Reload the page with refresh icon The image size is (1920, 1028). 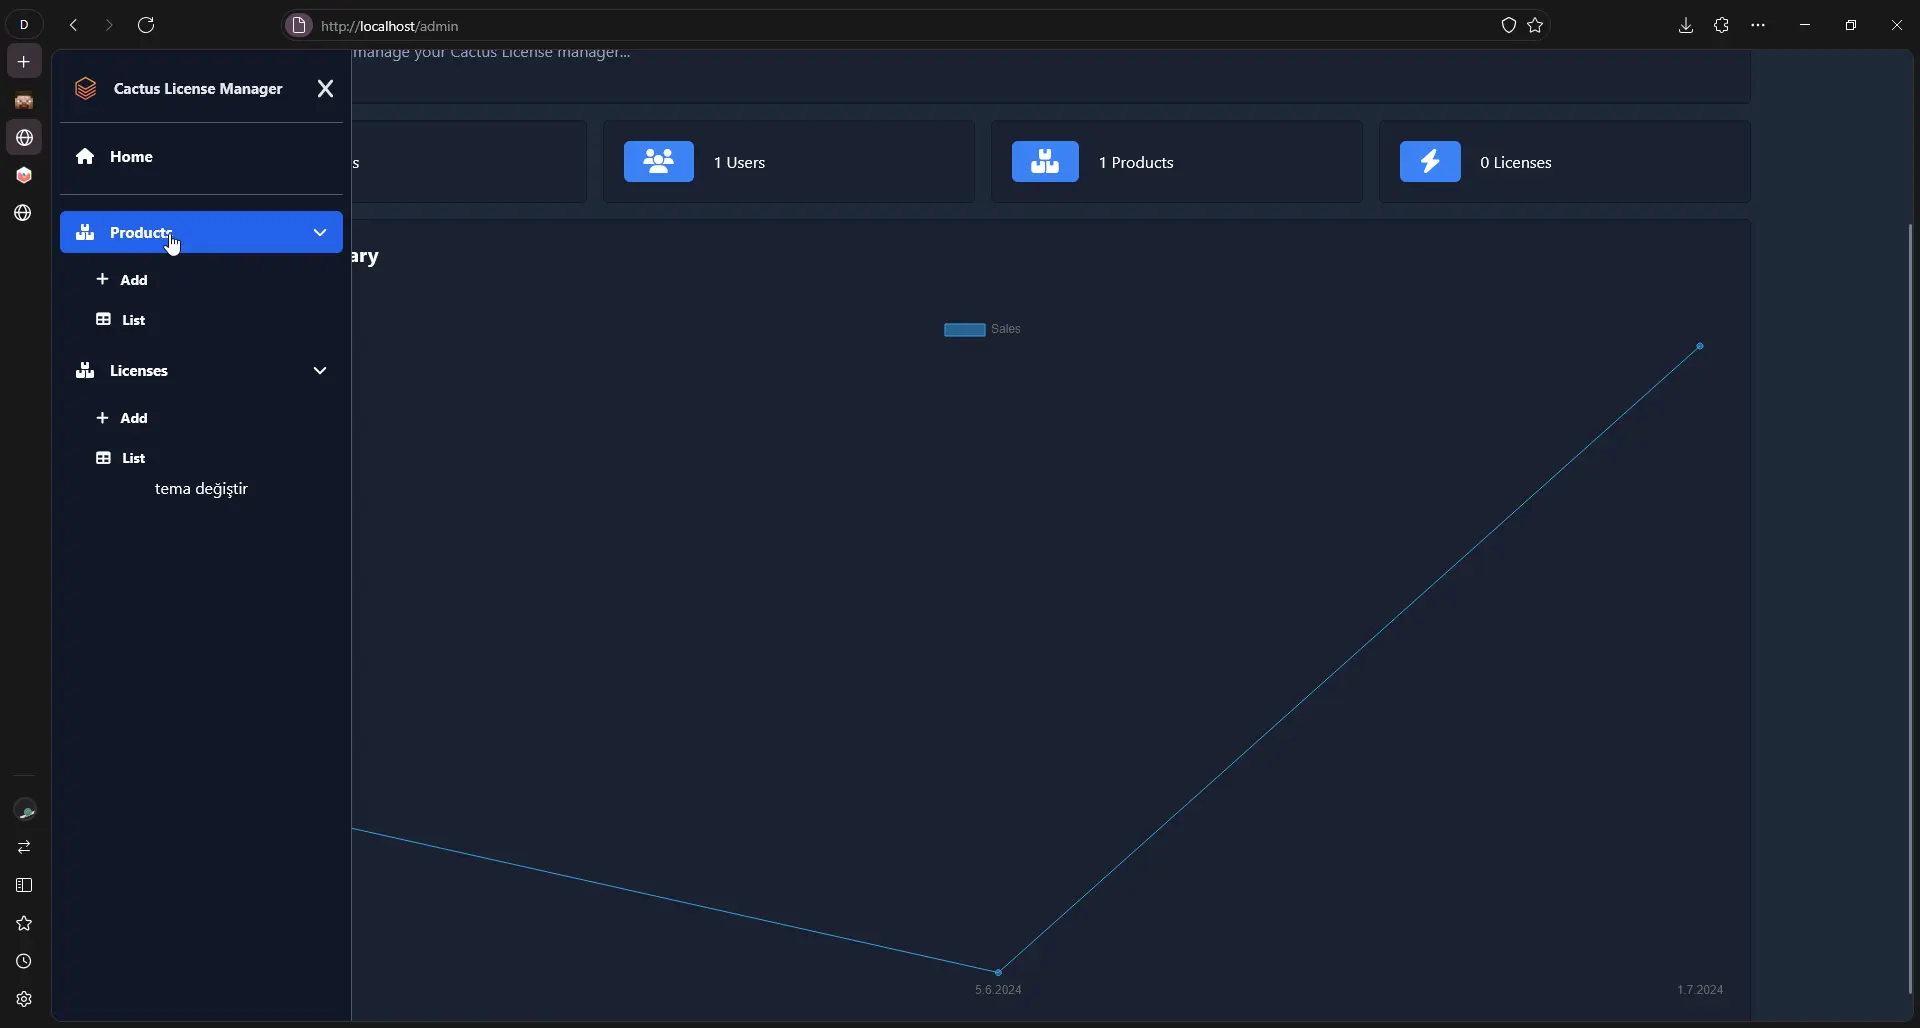146,25
